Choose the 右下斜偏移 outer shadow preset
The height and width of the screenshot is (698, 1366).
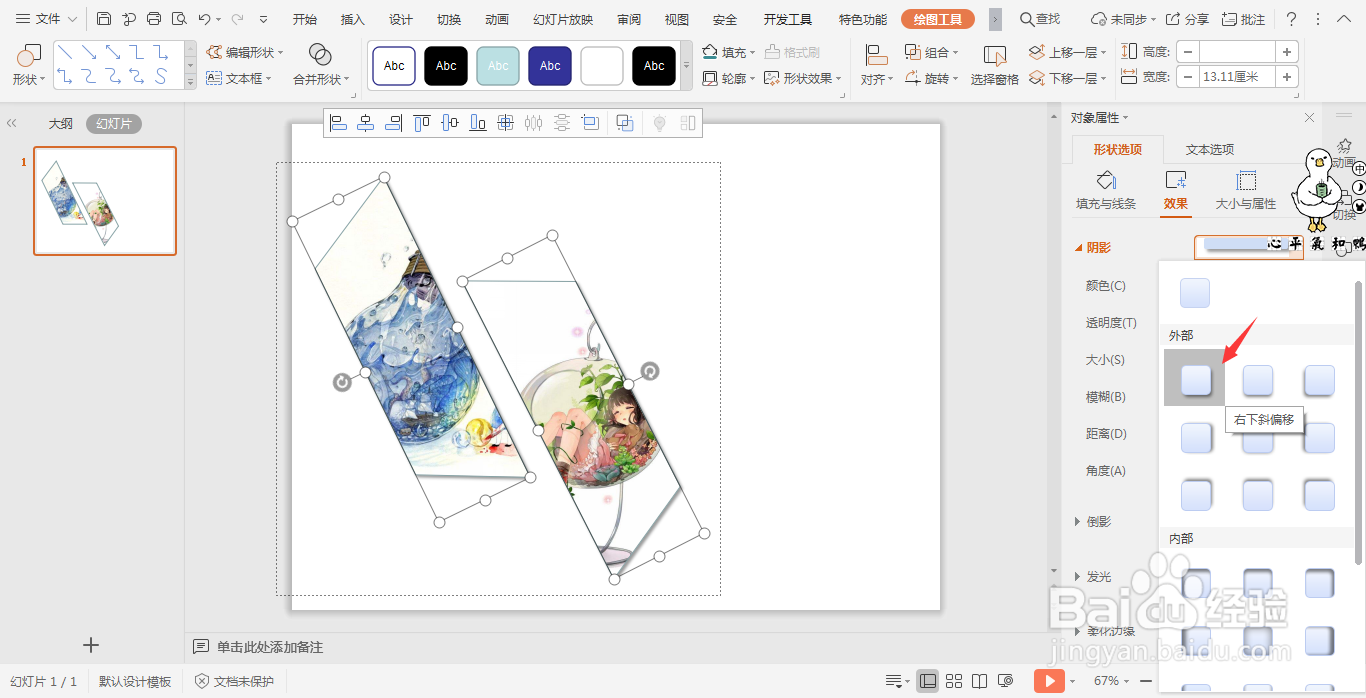(x=1196, y=379)
